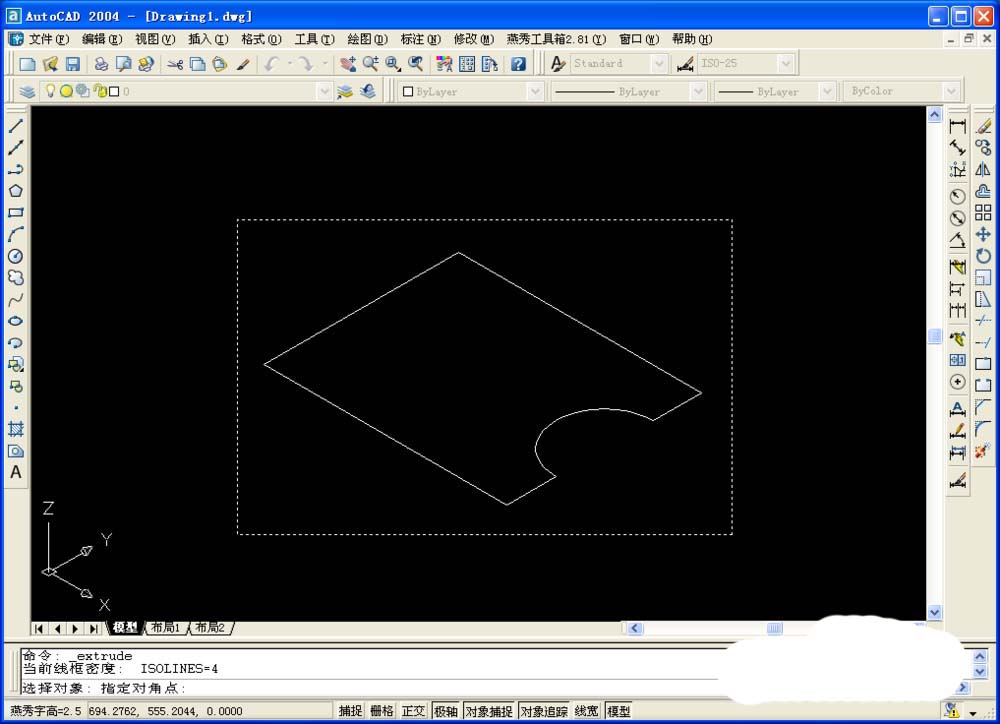
Task: Select the Line tool
Action: 16,126
